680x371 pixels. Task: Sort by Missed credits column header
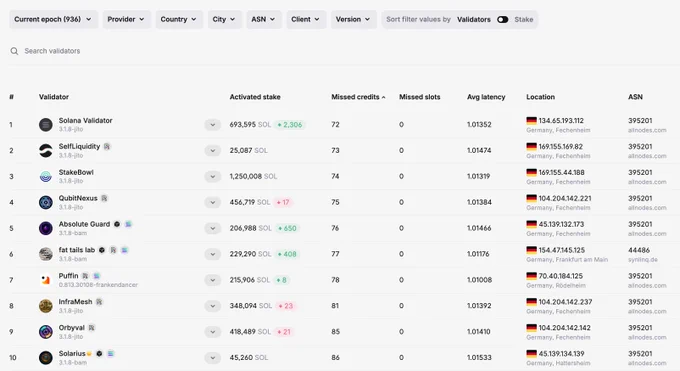coord(358,97)
